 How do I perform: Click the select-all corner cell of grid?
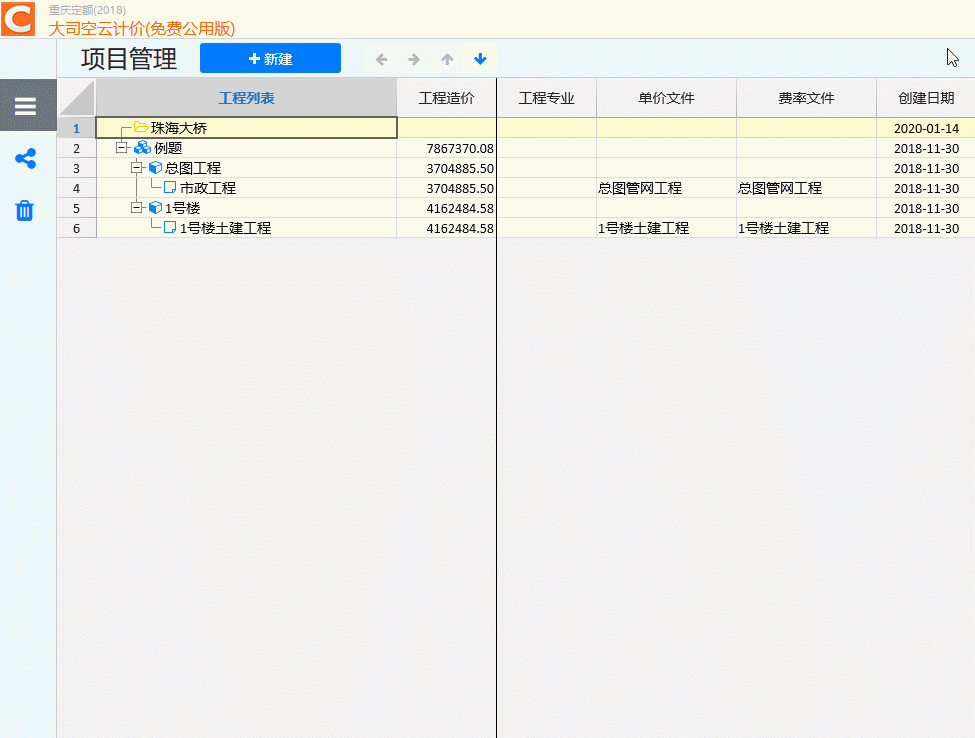click(x=76, y=98)
